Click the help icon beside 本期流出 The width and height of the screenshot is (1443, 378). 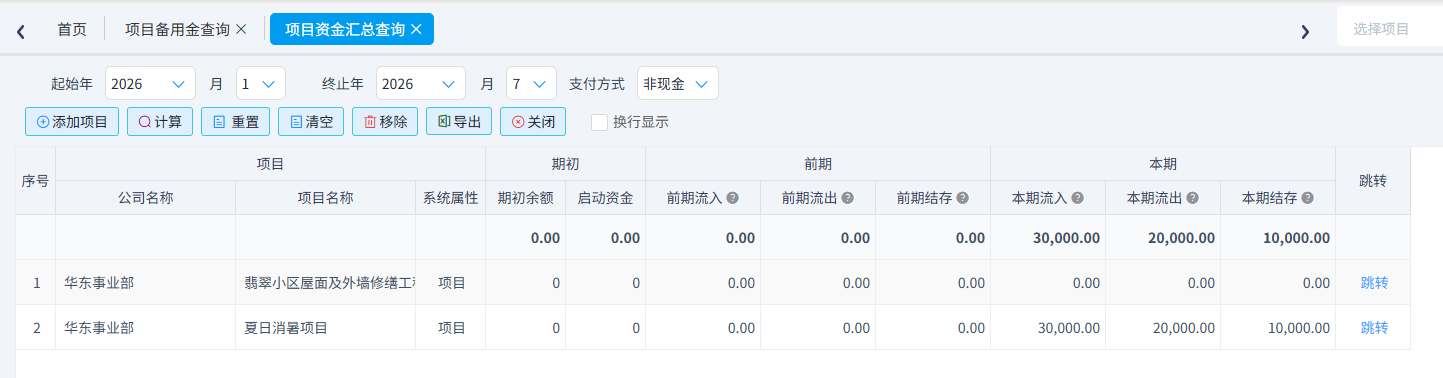1192,198
